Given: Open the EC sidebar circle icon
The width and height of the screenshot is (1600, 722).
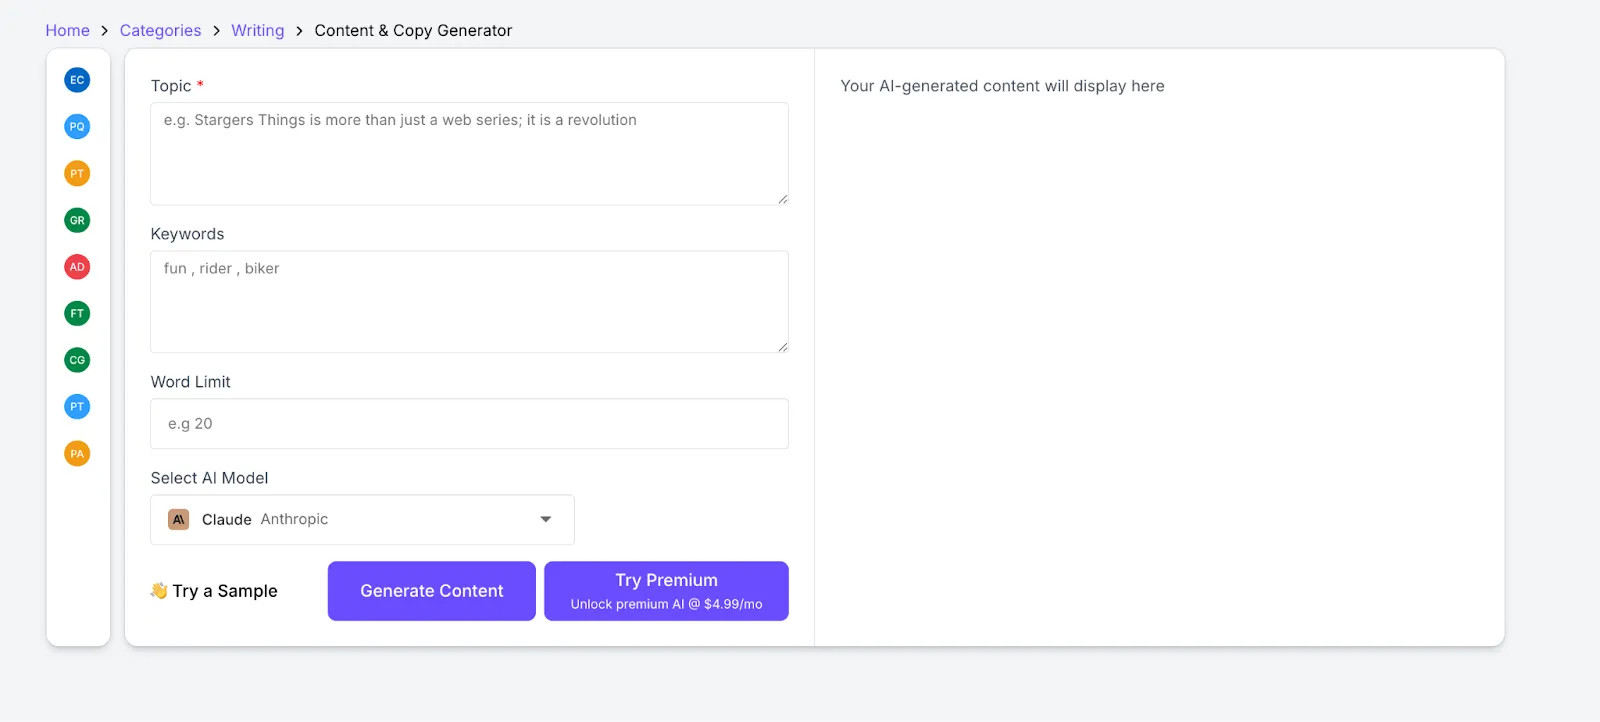Looking at the screenshot, I should coord(77,80).
